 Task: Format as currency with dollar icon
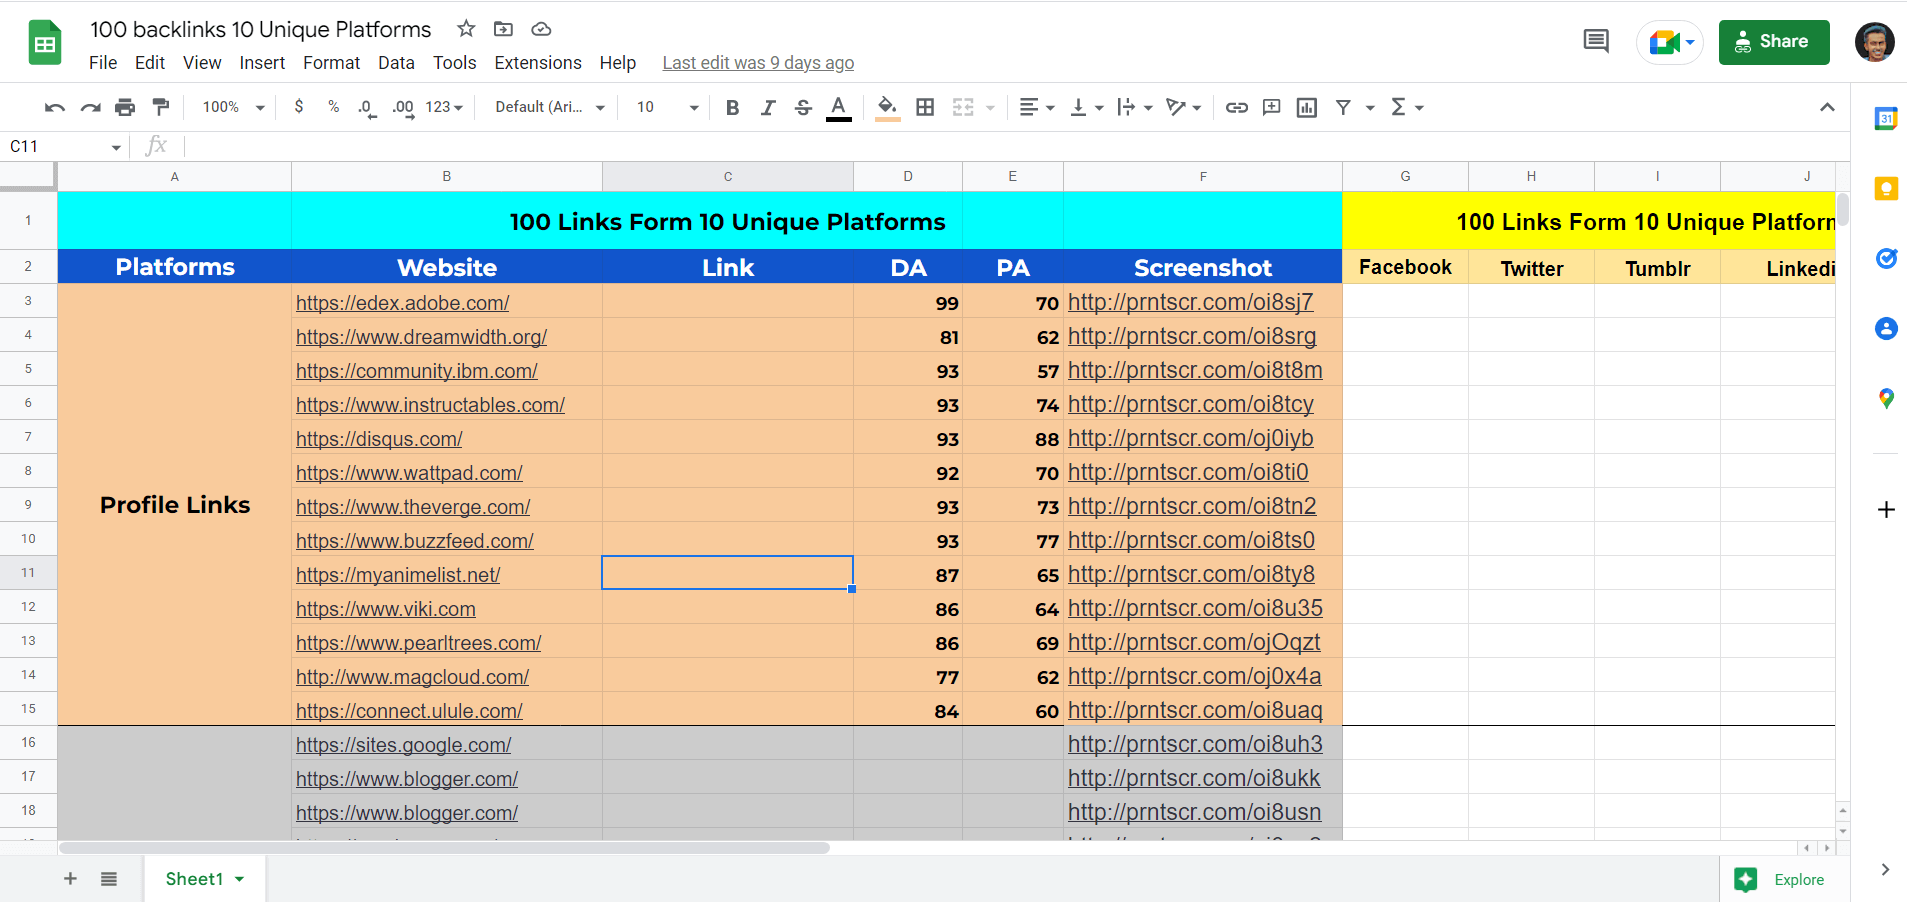tap(299, 107)
